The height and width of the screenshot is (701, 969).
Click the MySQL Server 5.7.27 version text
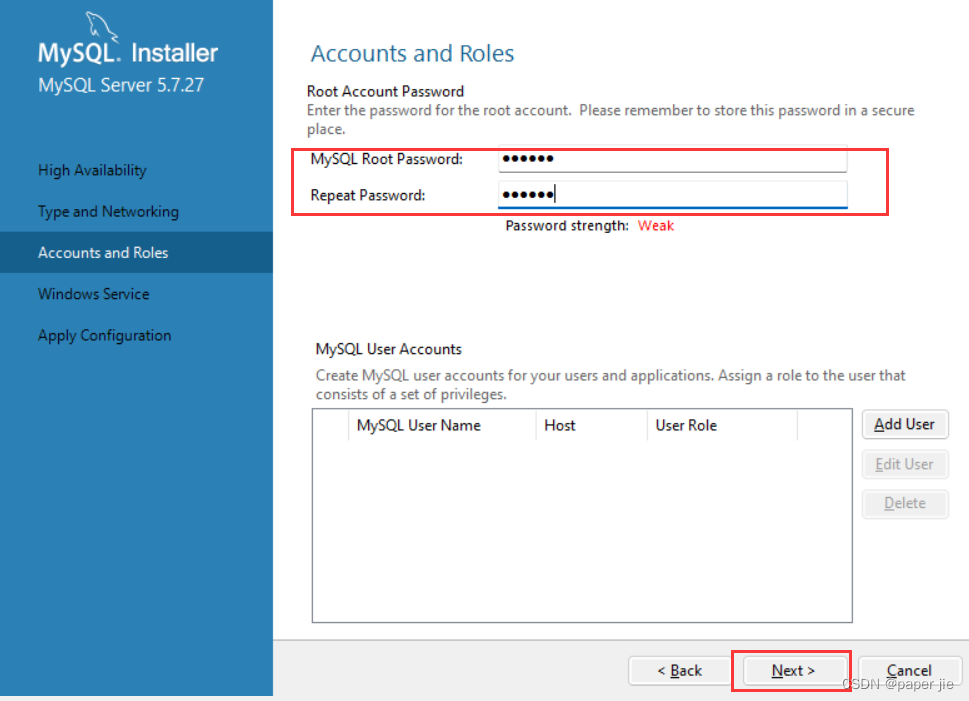[x=121, y=85]
